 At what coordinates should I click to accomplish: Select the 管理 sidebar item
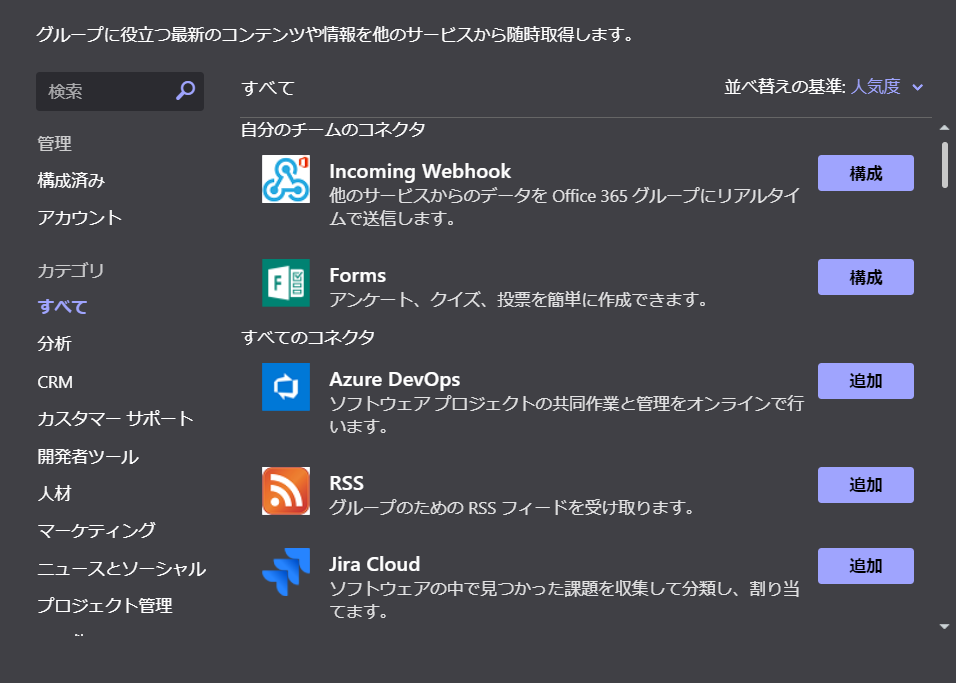pos(55,142)
